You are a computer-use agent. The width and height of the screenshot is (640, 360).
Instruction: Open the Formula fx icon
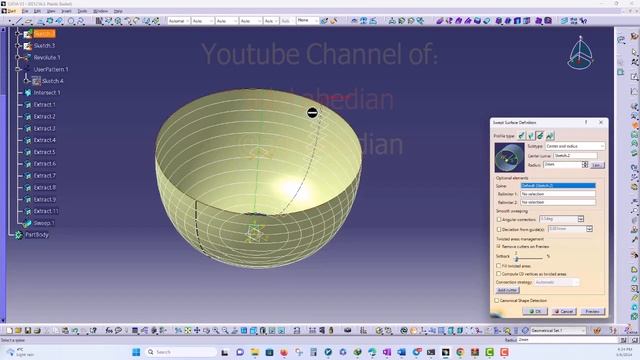coord(109,331)
